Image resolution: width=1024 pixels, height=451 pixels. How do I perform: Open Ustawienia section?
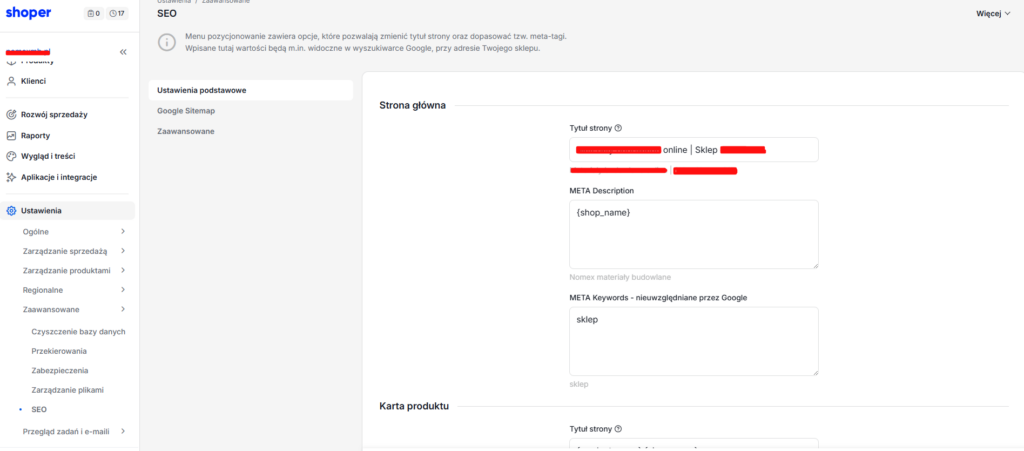68,211
